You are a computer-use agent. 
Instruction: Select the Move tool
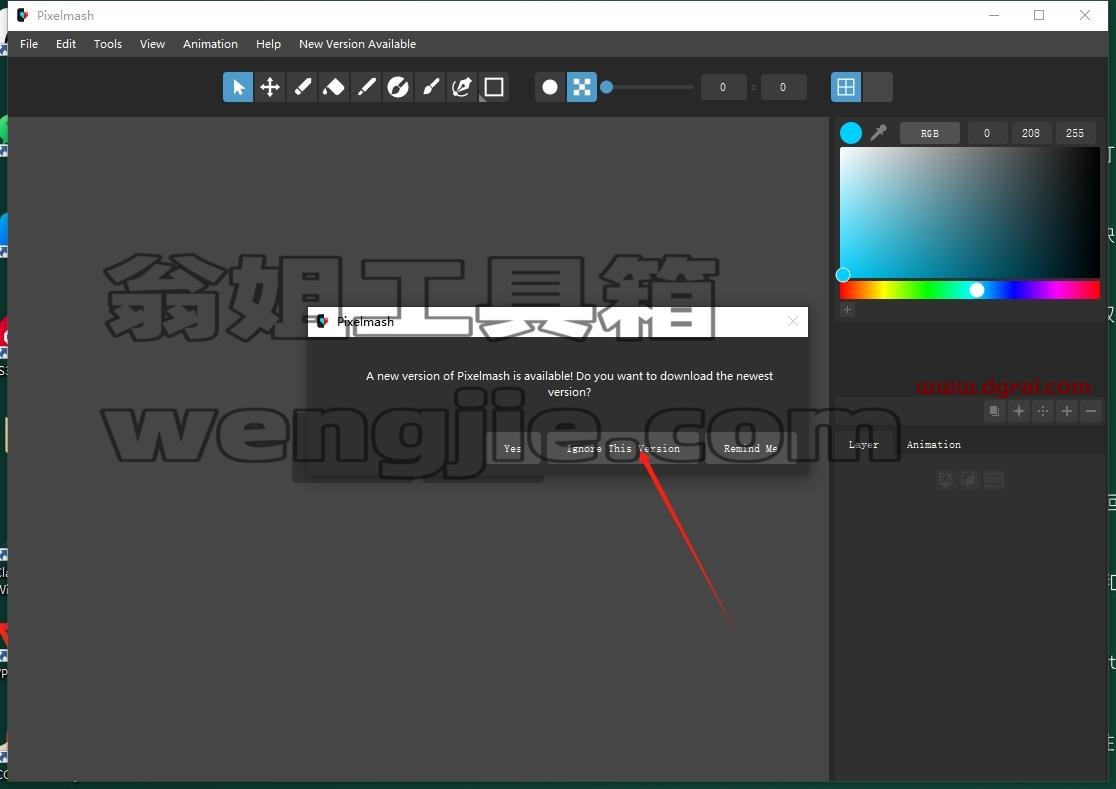coord(270,87)
